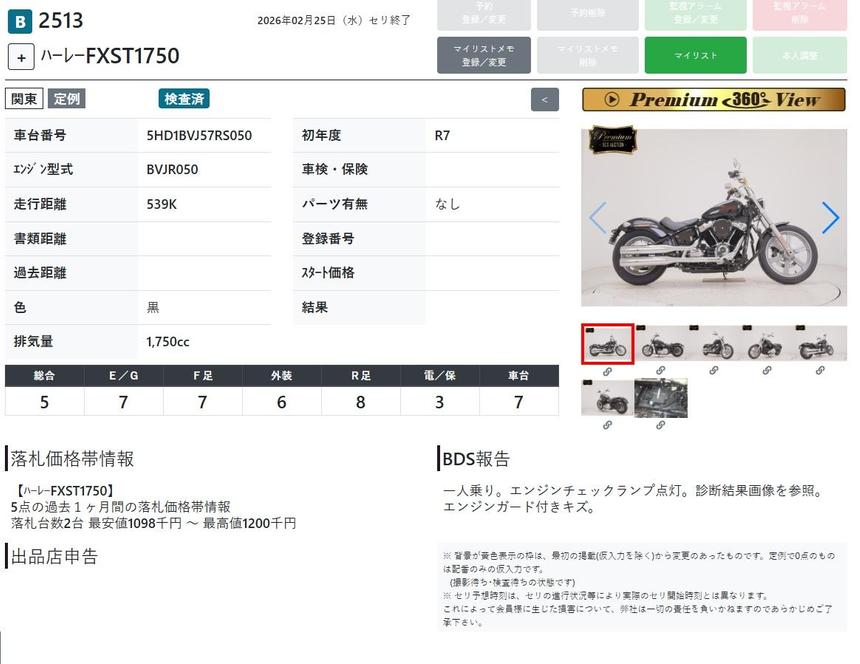Go to previous photo with left arrow
Screen dimensions: 860x664
(x=598, y=218)
